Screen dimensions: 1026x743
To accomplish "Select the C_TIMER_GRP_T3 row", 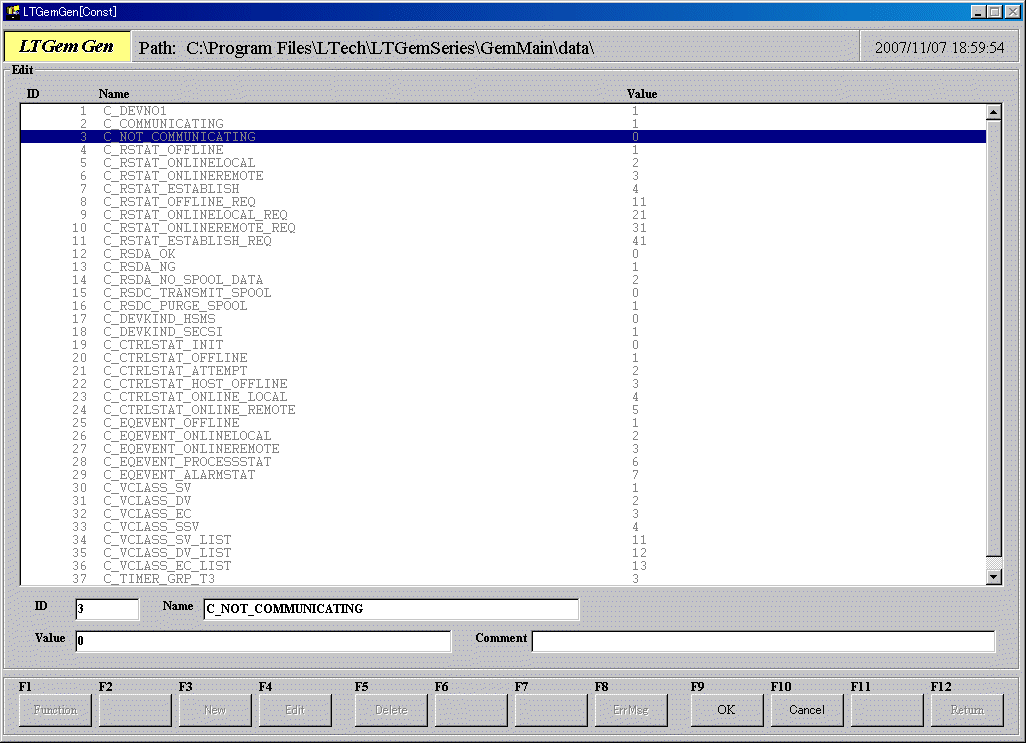I will click(159, 579).
